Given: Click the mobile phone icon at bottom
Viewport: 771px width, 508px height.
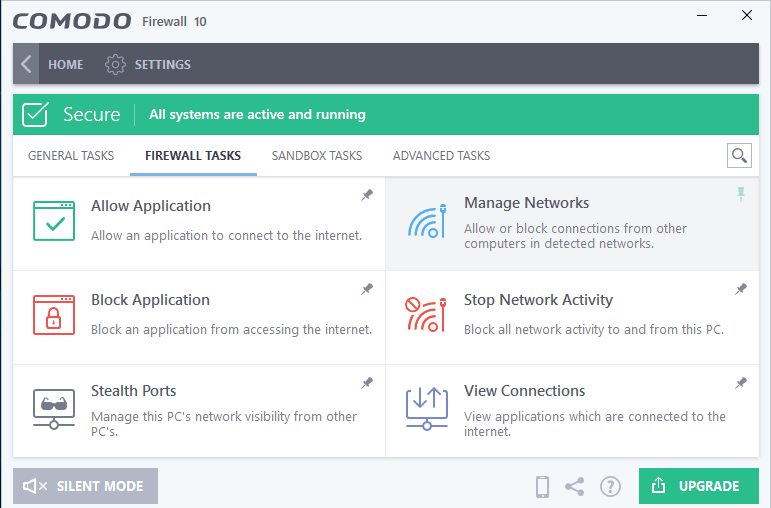Looking at the screenshot, I should tap(542, 486).
